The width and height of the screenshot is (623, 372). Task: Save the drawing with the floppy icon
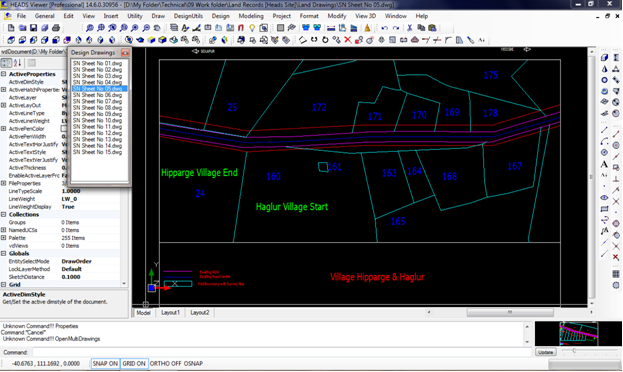[x=34, y=28]
